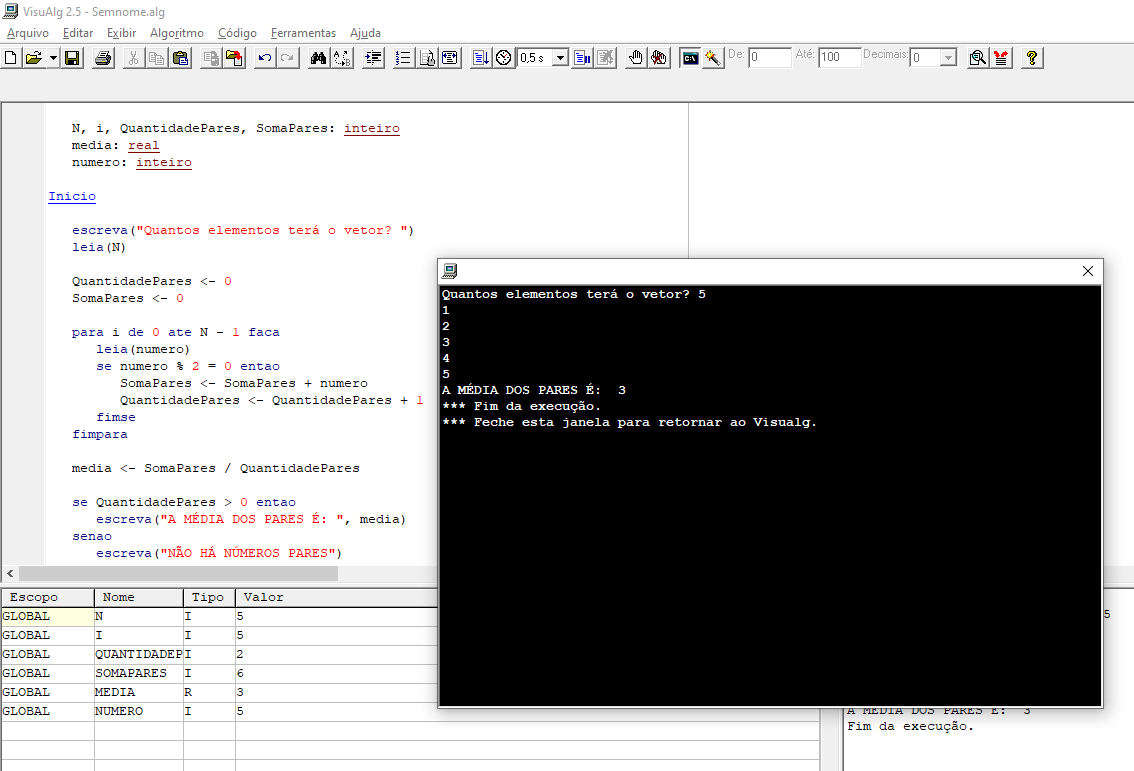
Task: Click the Valor column header
Action: click(x=336, y=597)
